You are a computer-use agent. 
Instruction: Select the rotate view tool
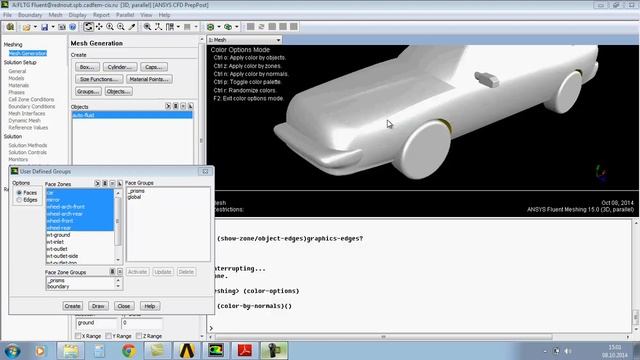coord(89,27)
